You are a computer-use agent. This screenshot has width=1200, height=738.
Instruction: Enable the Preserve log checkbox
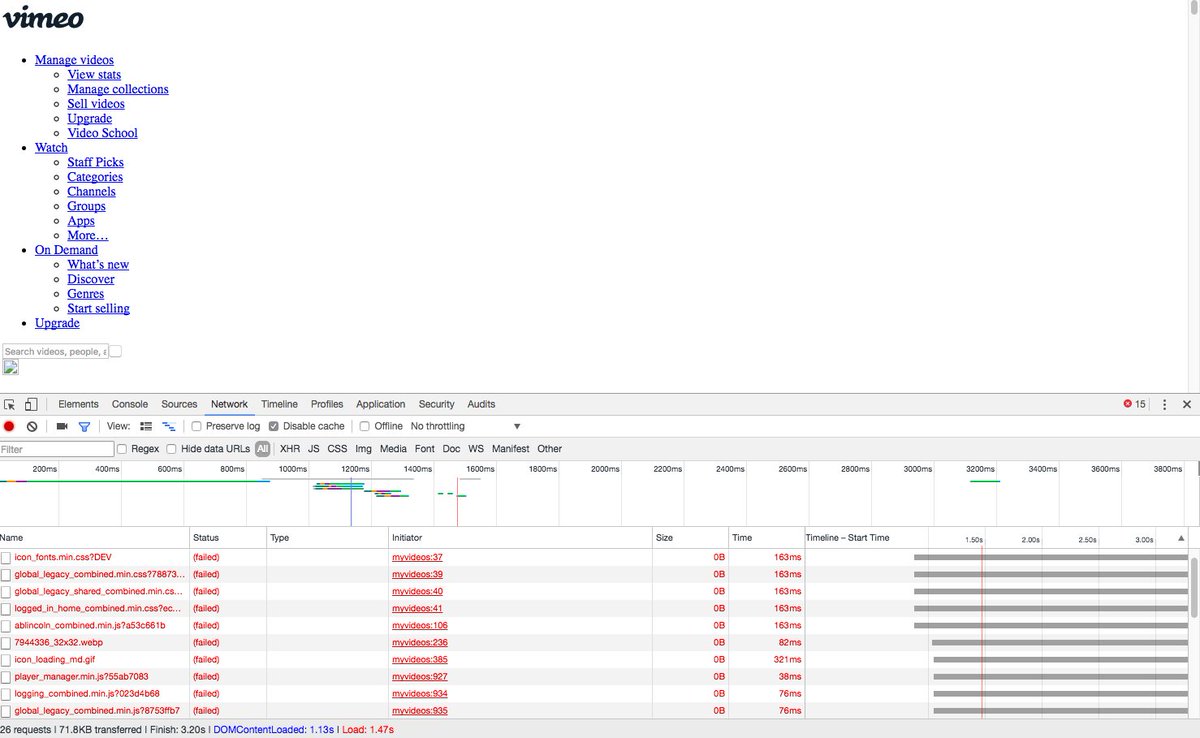197,426
